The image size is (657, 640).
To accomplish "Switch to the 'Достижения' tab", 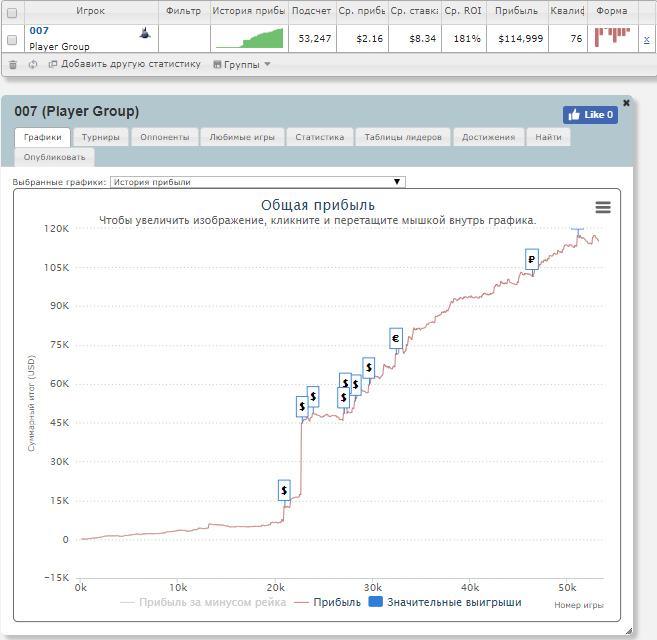I will tap(489, 137).
